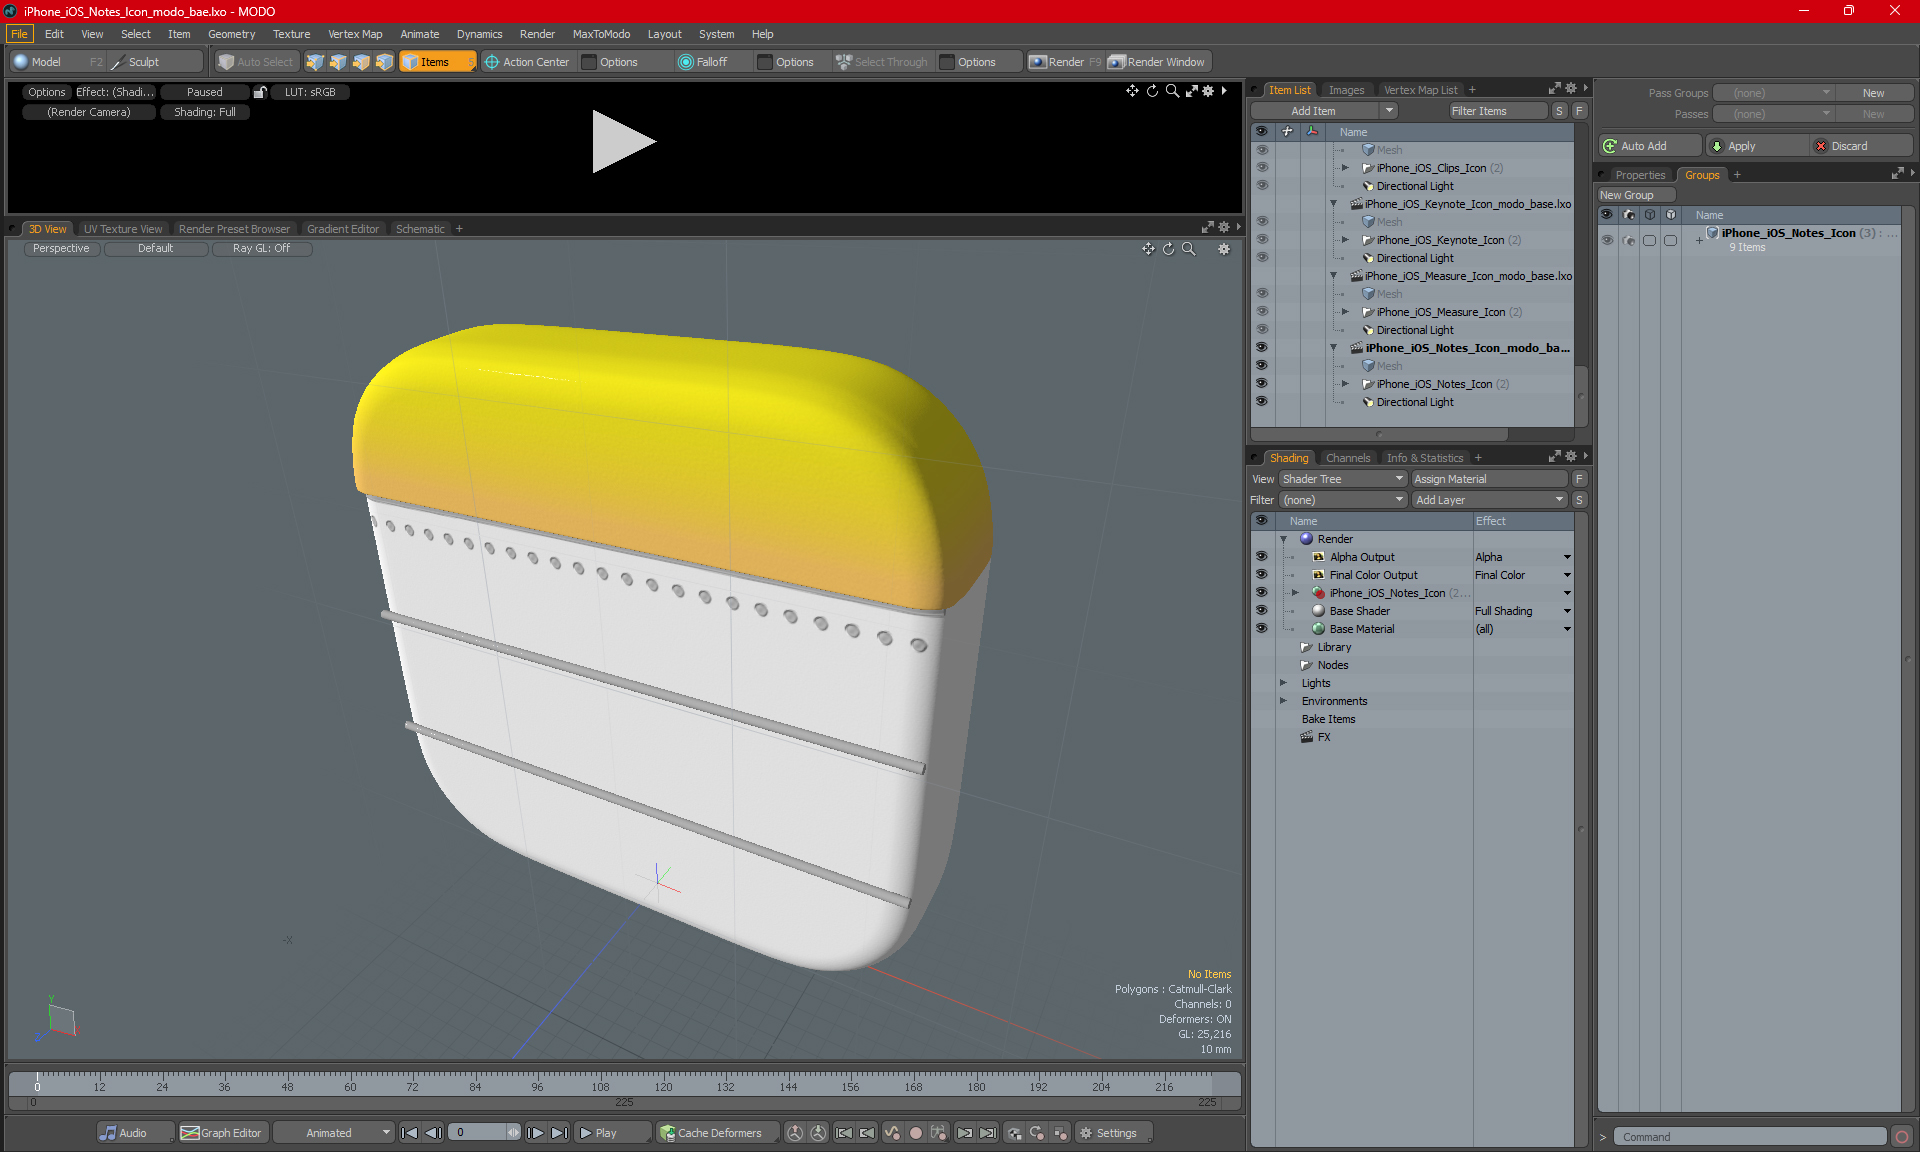Step to next frame
The image size is (1920, 1152).
click(536, 1133)
